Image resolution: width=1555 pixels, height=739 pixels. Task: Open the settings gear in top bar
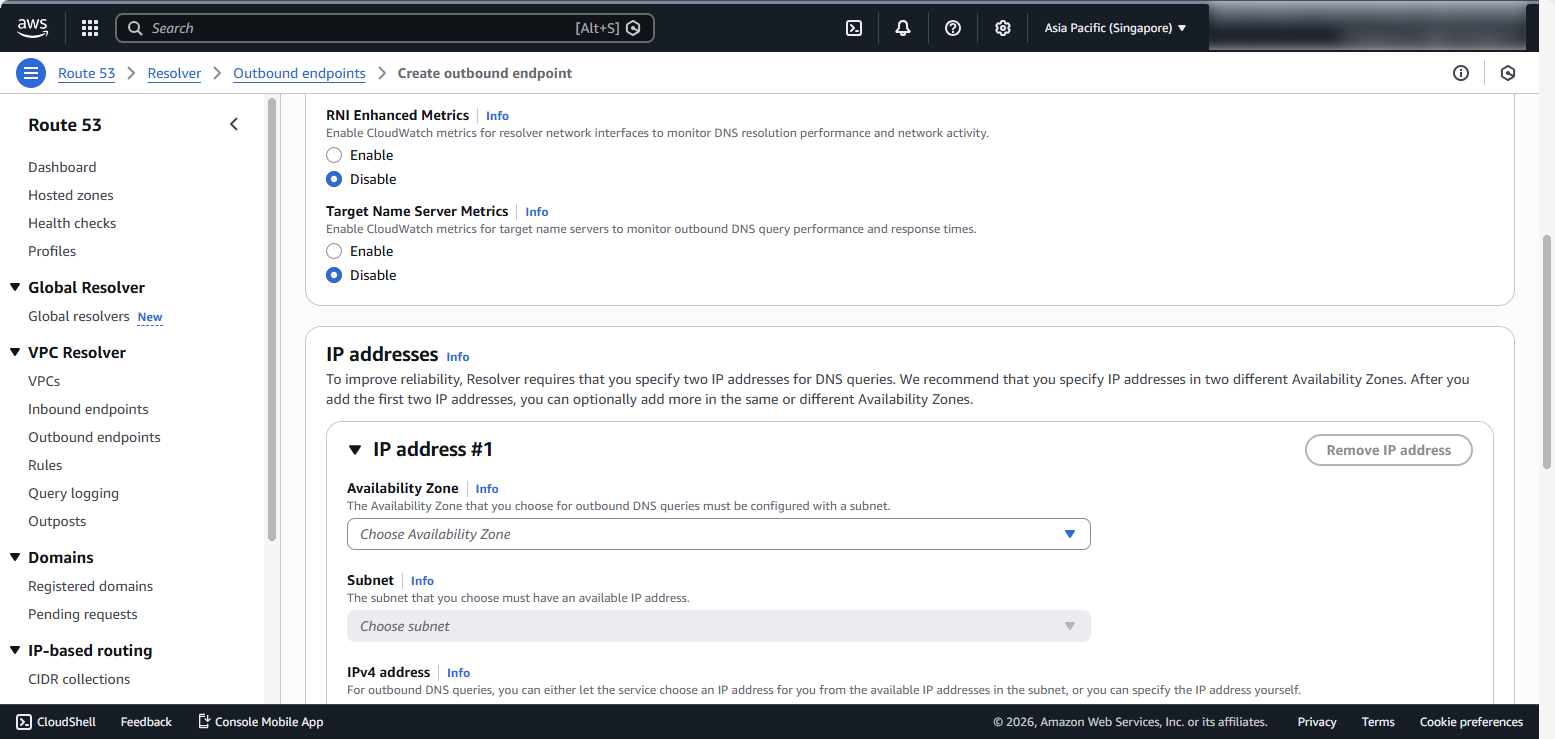(x=1003, y=28)
